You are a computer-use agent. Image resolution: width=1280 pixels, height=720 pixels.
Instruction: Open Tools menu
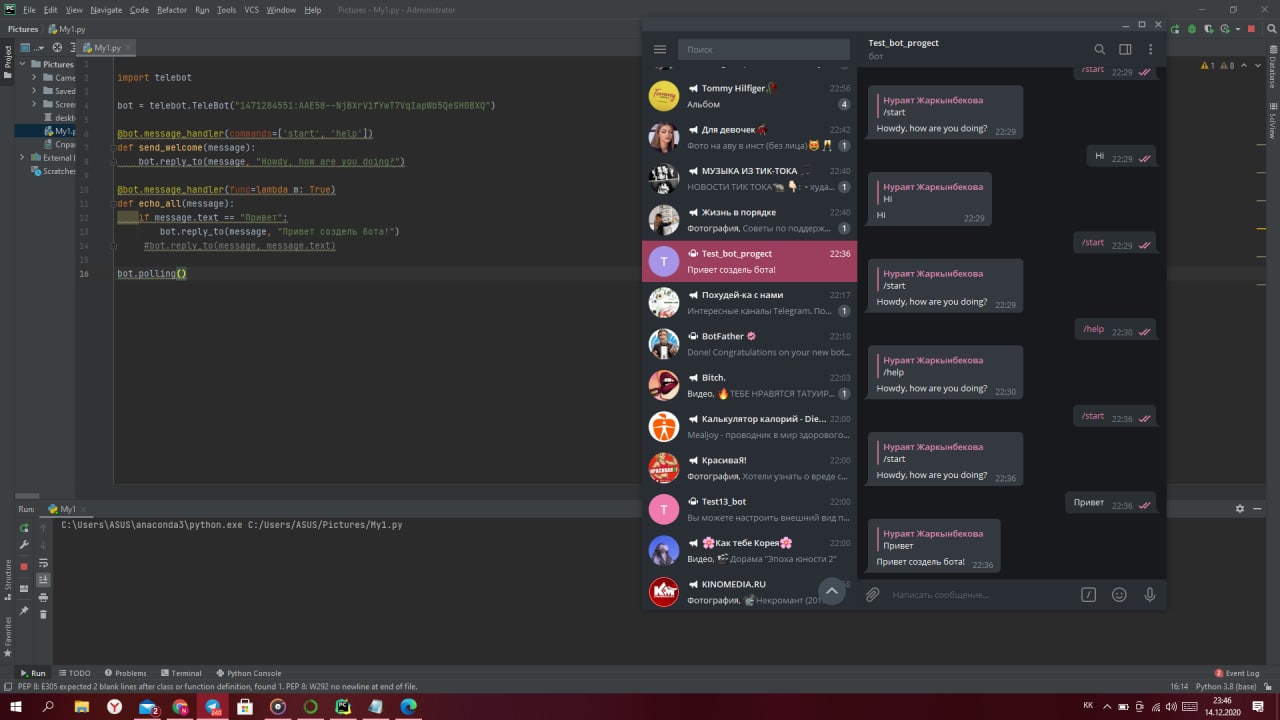click(x=227, y=10)
